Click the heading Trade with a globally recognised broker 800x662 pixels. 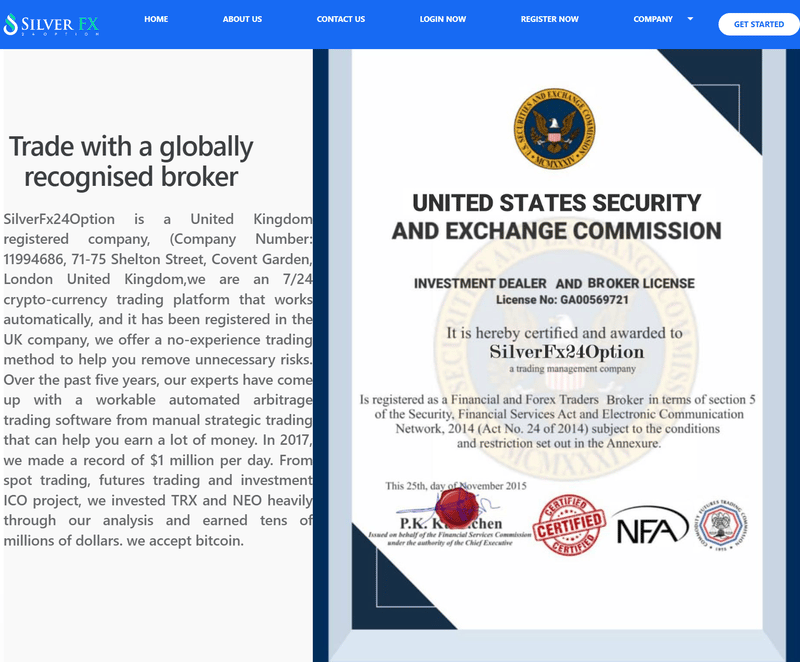tap(131, 161)
